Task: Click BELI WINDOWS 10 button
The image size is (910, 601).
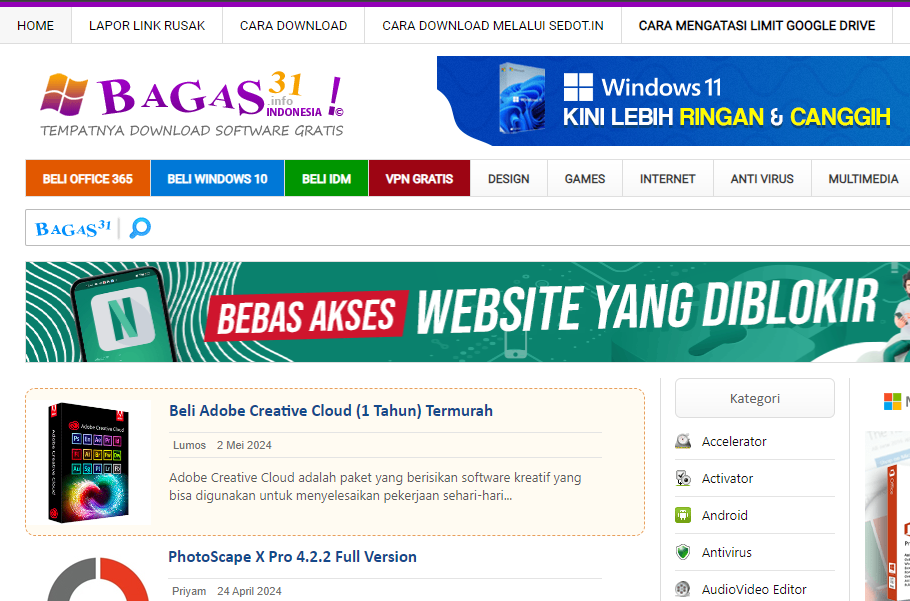Action: click(x=217, y=178)
